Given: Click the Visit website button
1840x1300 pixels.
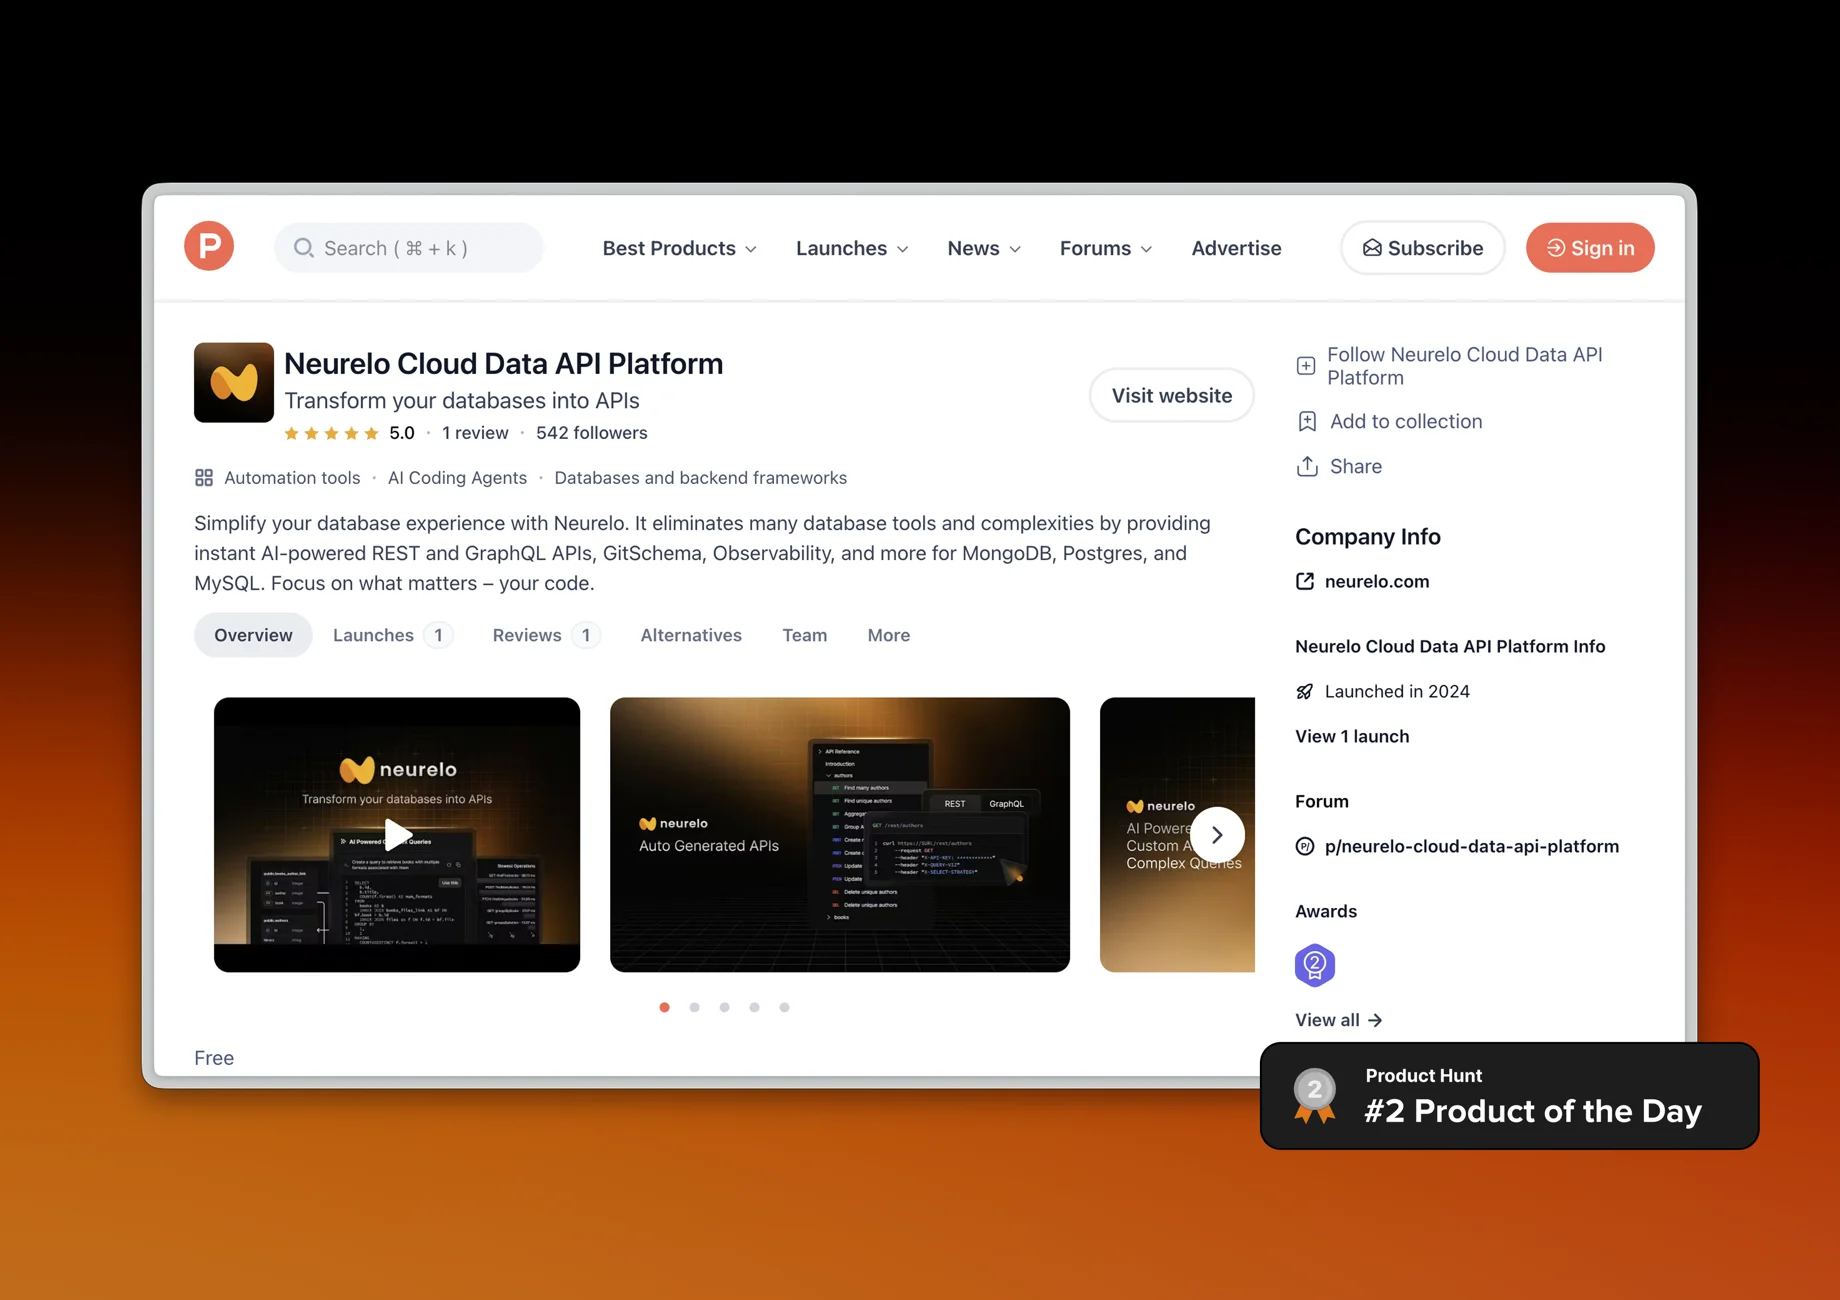Looking at the screenshot, I should [1170, 395].
